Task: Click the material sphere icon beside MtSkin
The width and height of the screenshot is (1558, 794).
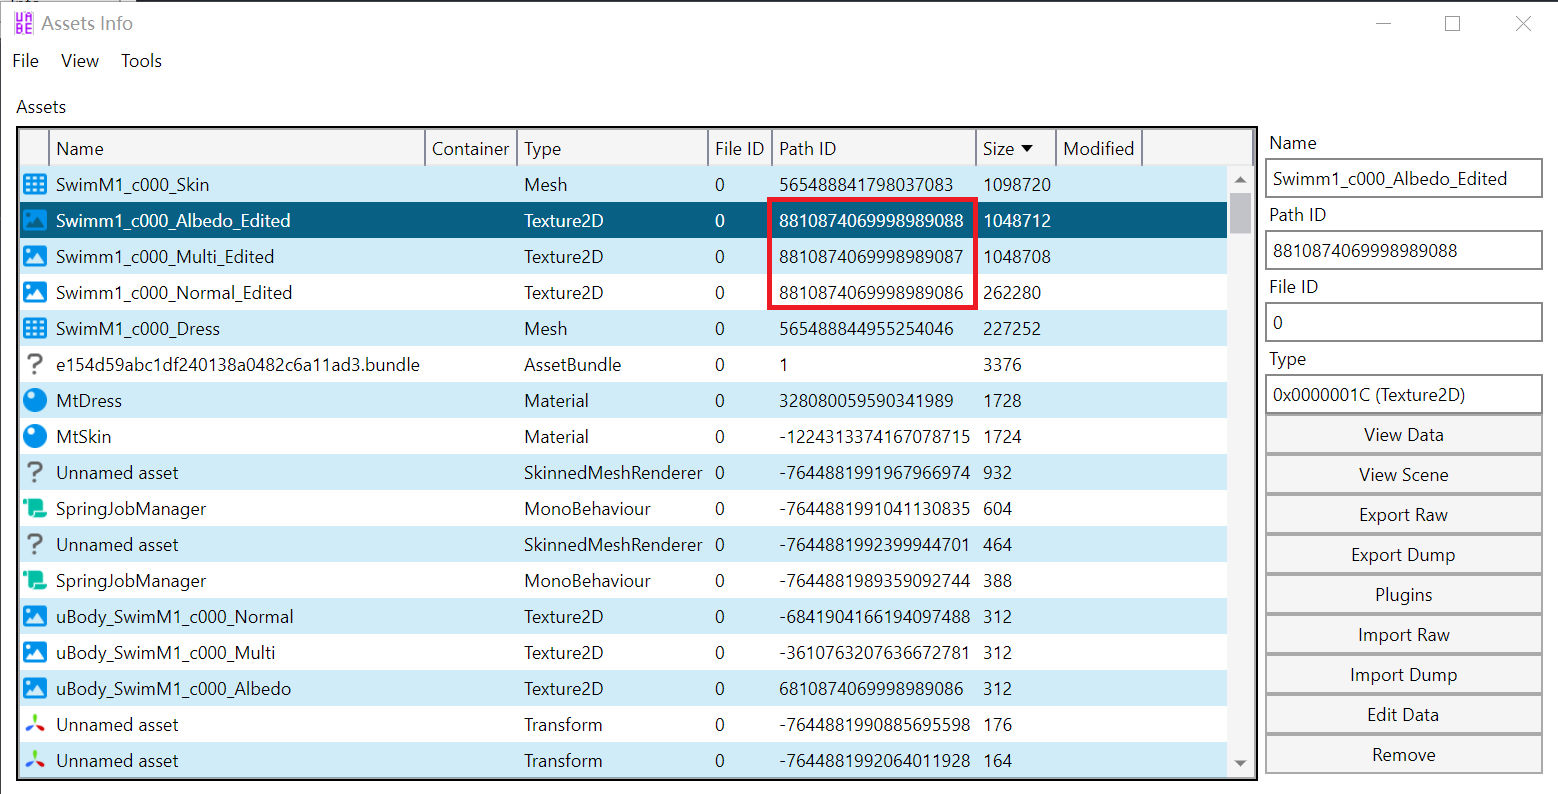Action: tap(35, 436)
